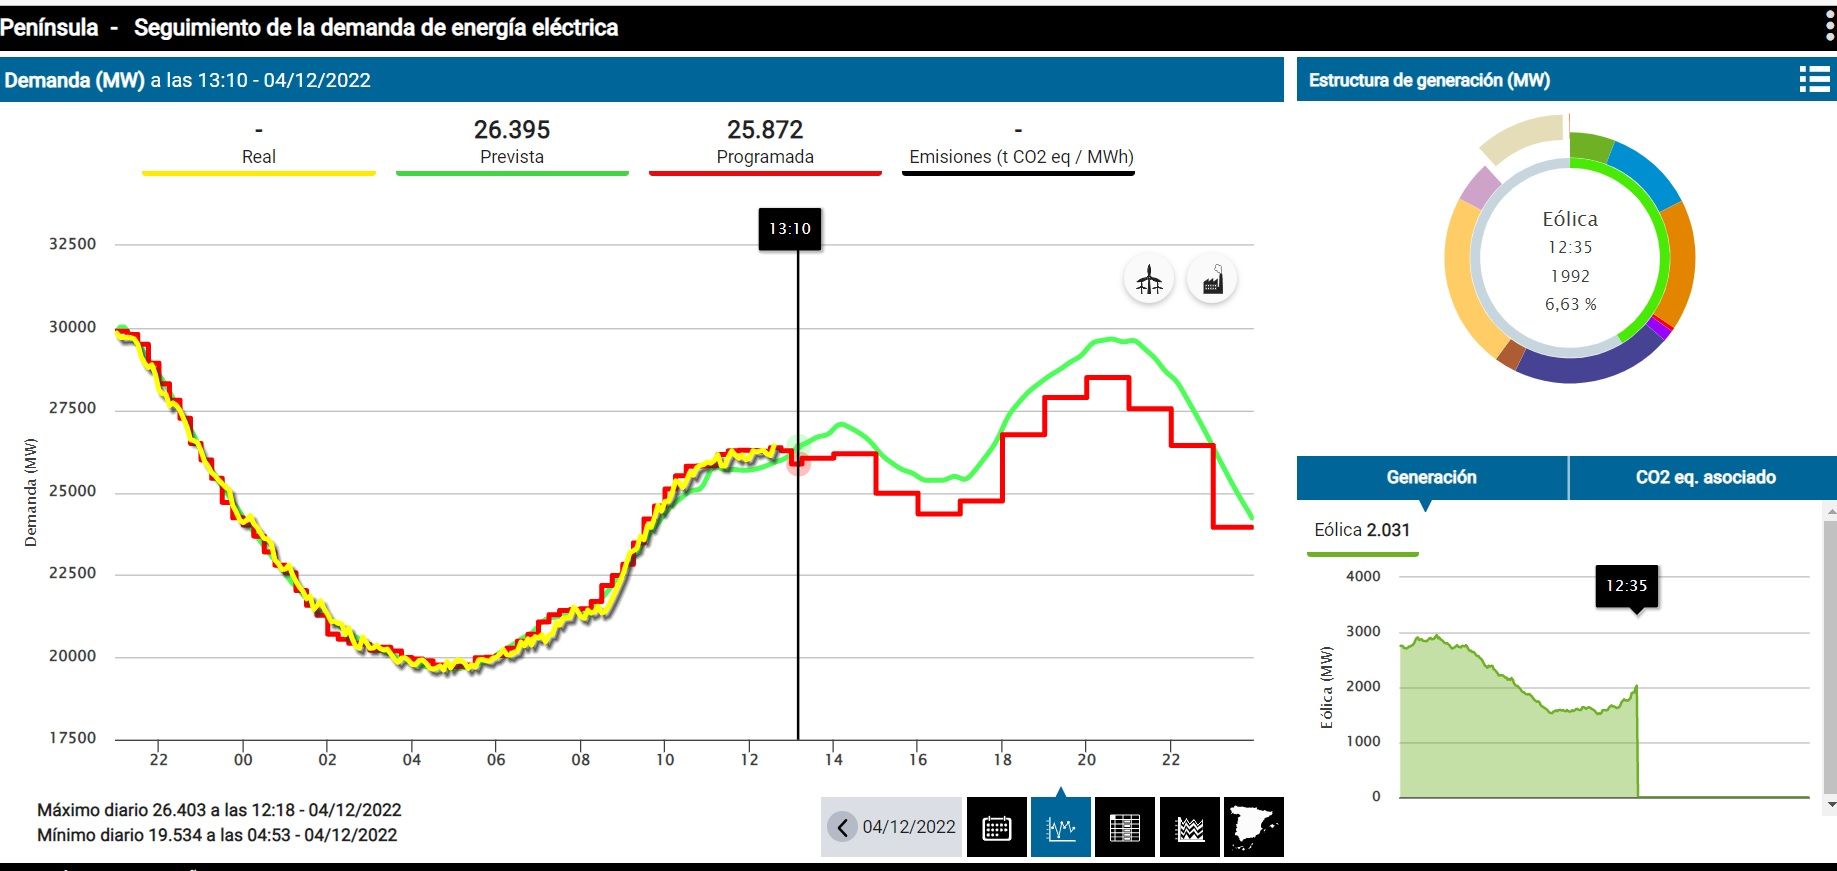This screenshot has height=871, width=1837.
Task: Click the Spain map icon
Action: coord(1253,828)
